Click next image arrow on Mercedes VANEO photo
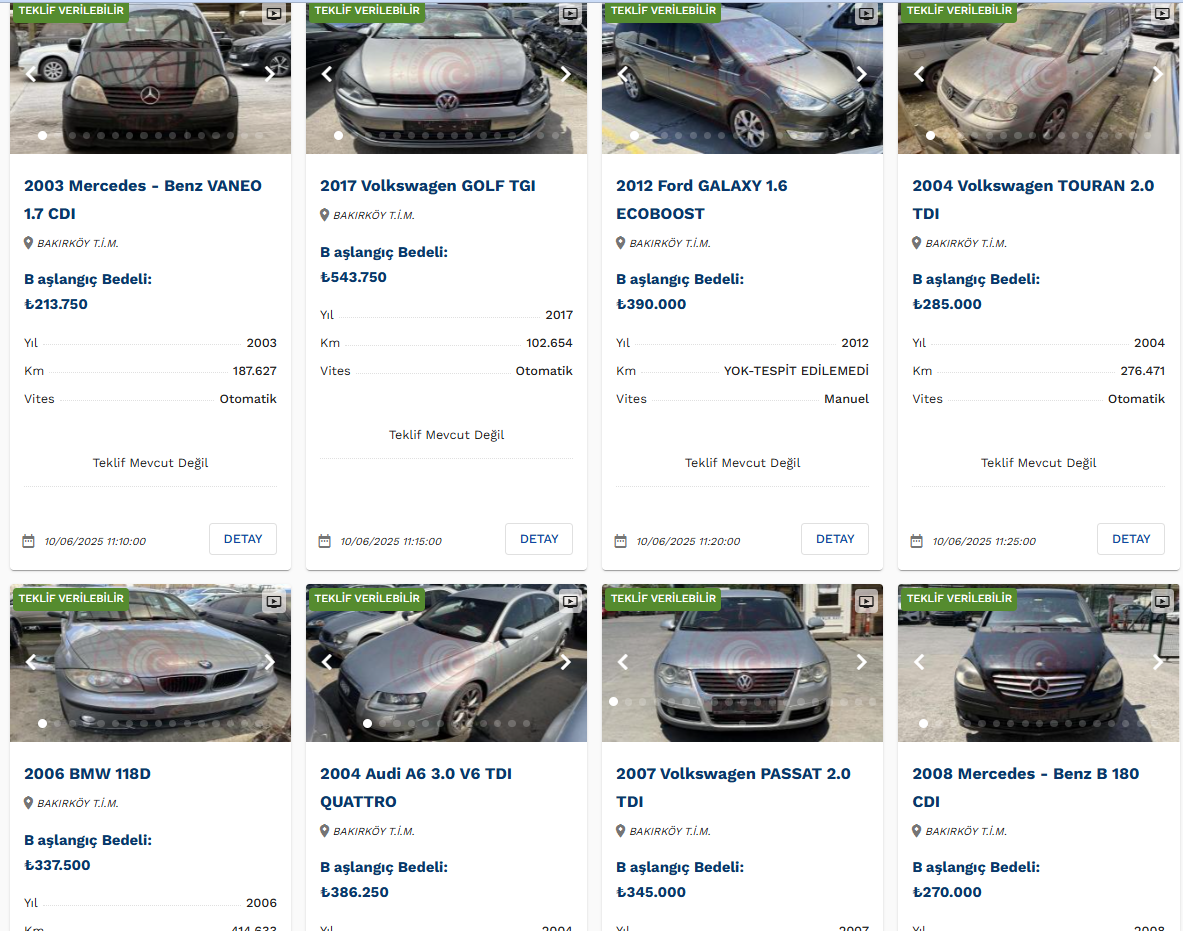Screen dimensions: 1183x931 click(269, 73)
